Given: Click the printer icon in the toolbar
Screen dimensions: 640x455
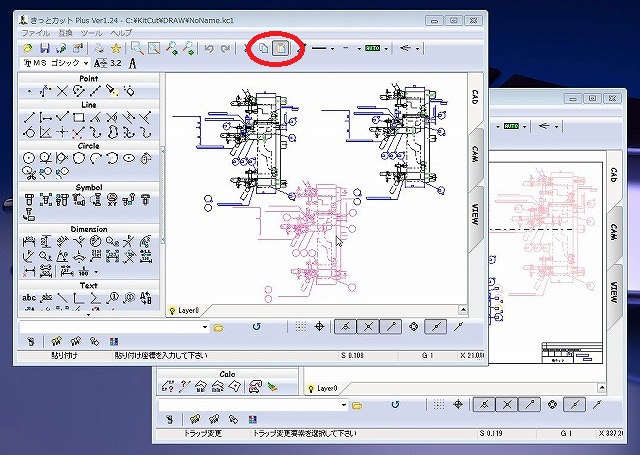Looking at the screenshot, I should tap(99, 49).
